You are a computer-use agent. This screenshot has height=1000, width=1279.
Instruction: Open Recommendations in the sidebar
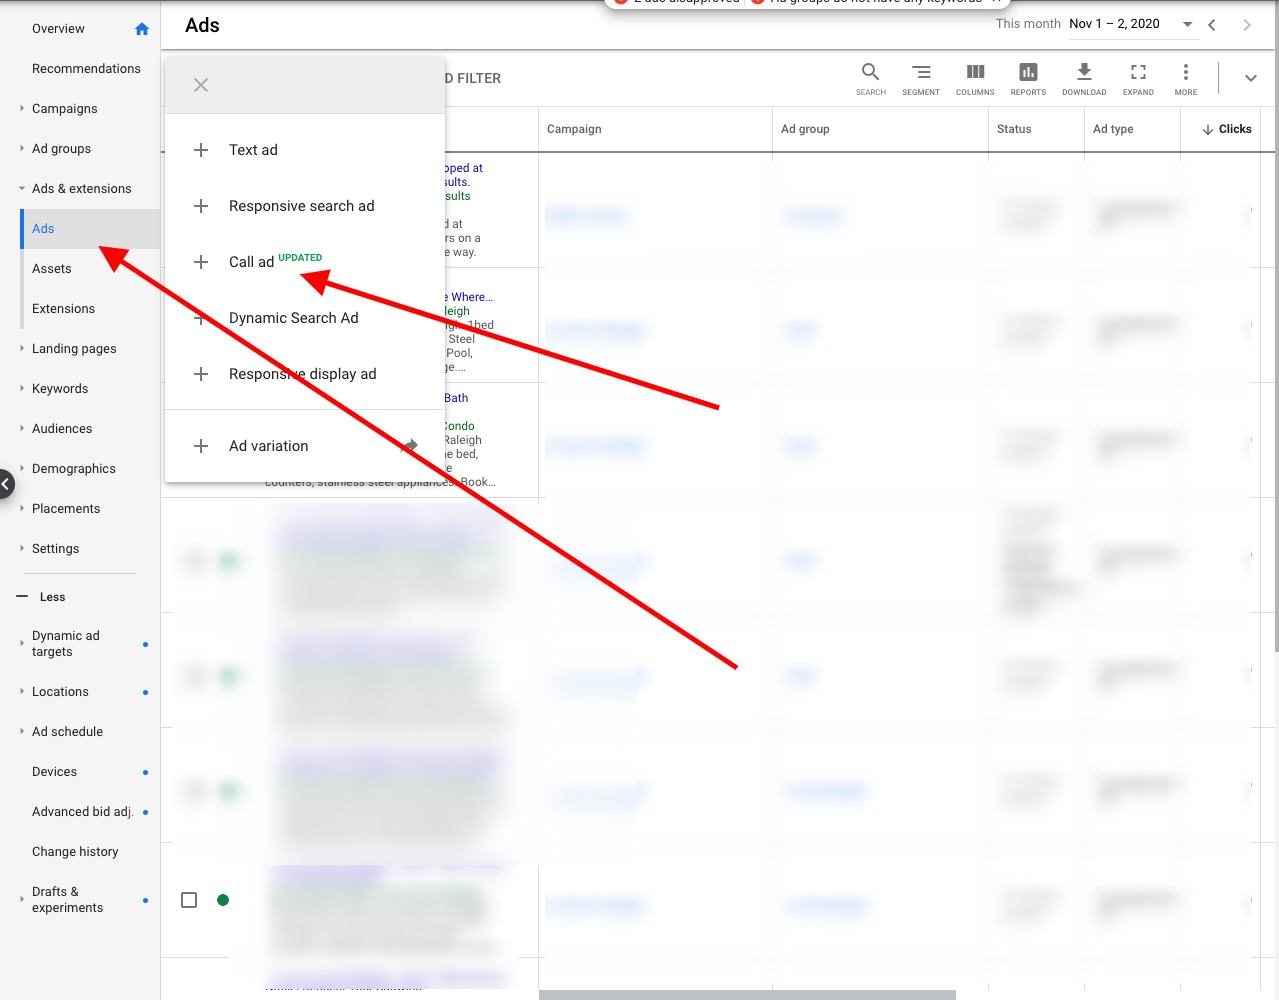[86, 69]
